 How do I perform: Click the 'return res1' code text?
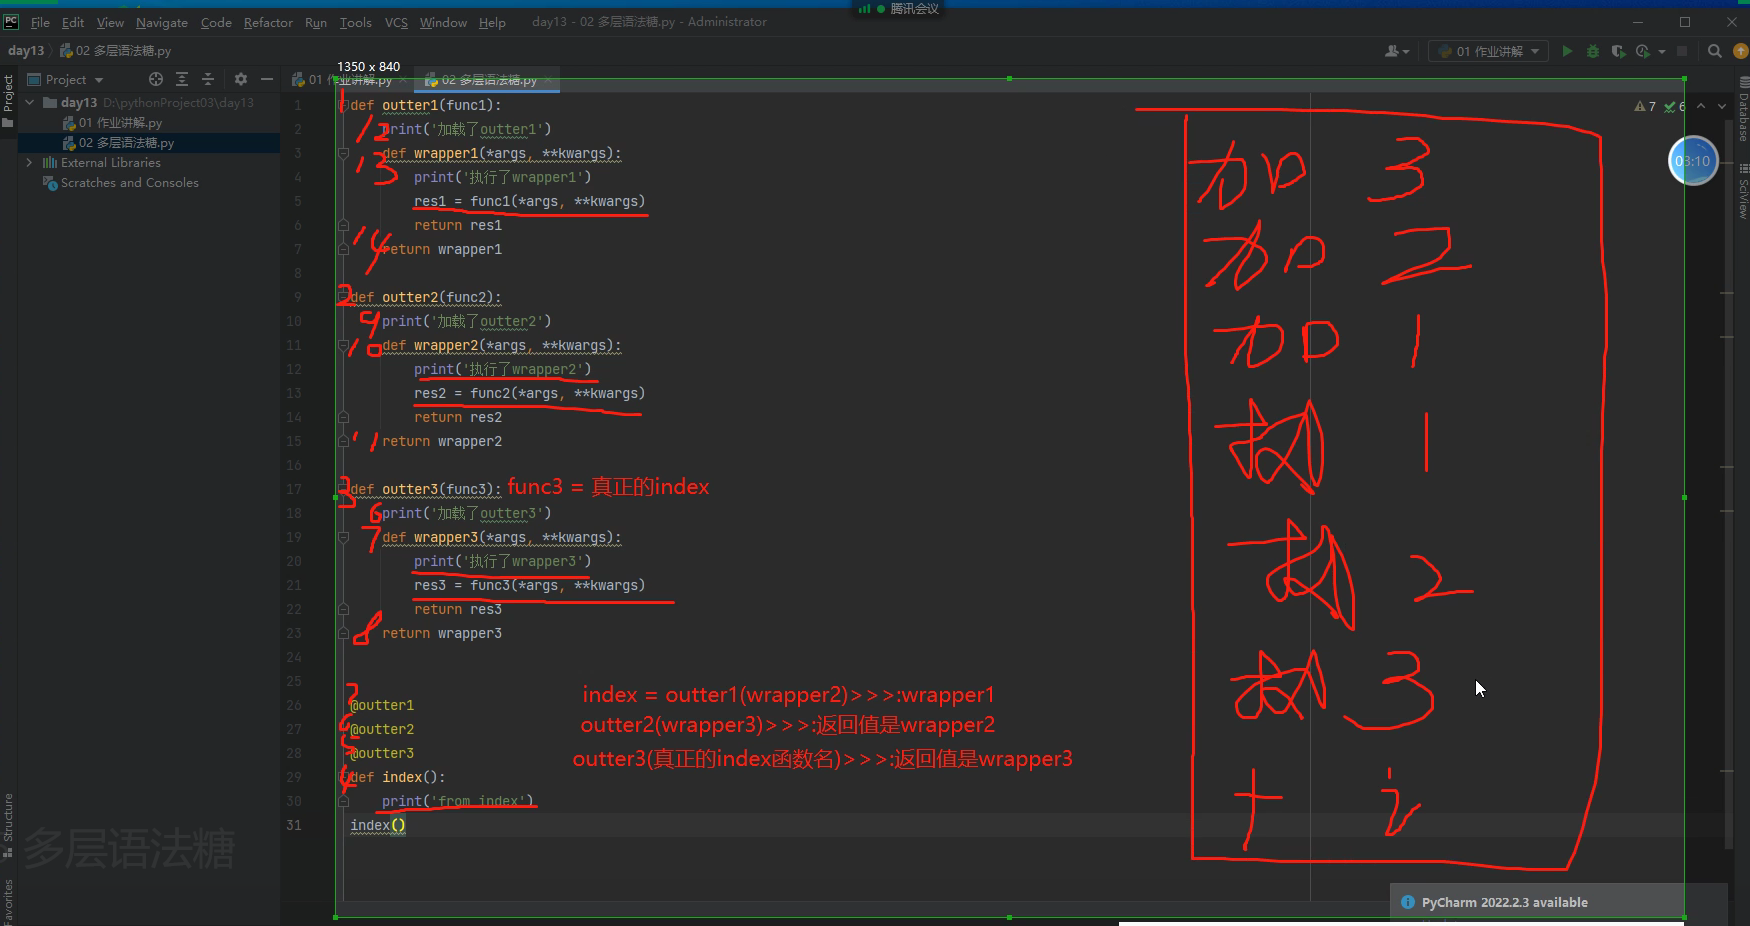458,225
